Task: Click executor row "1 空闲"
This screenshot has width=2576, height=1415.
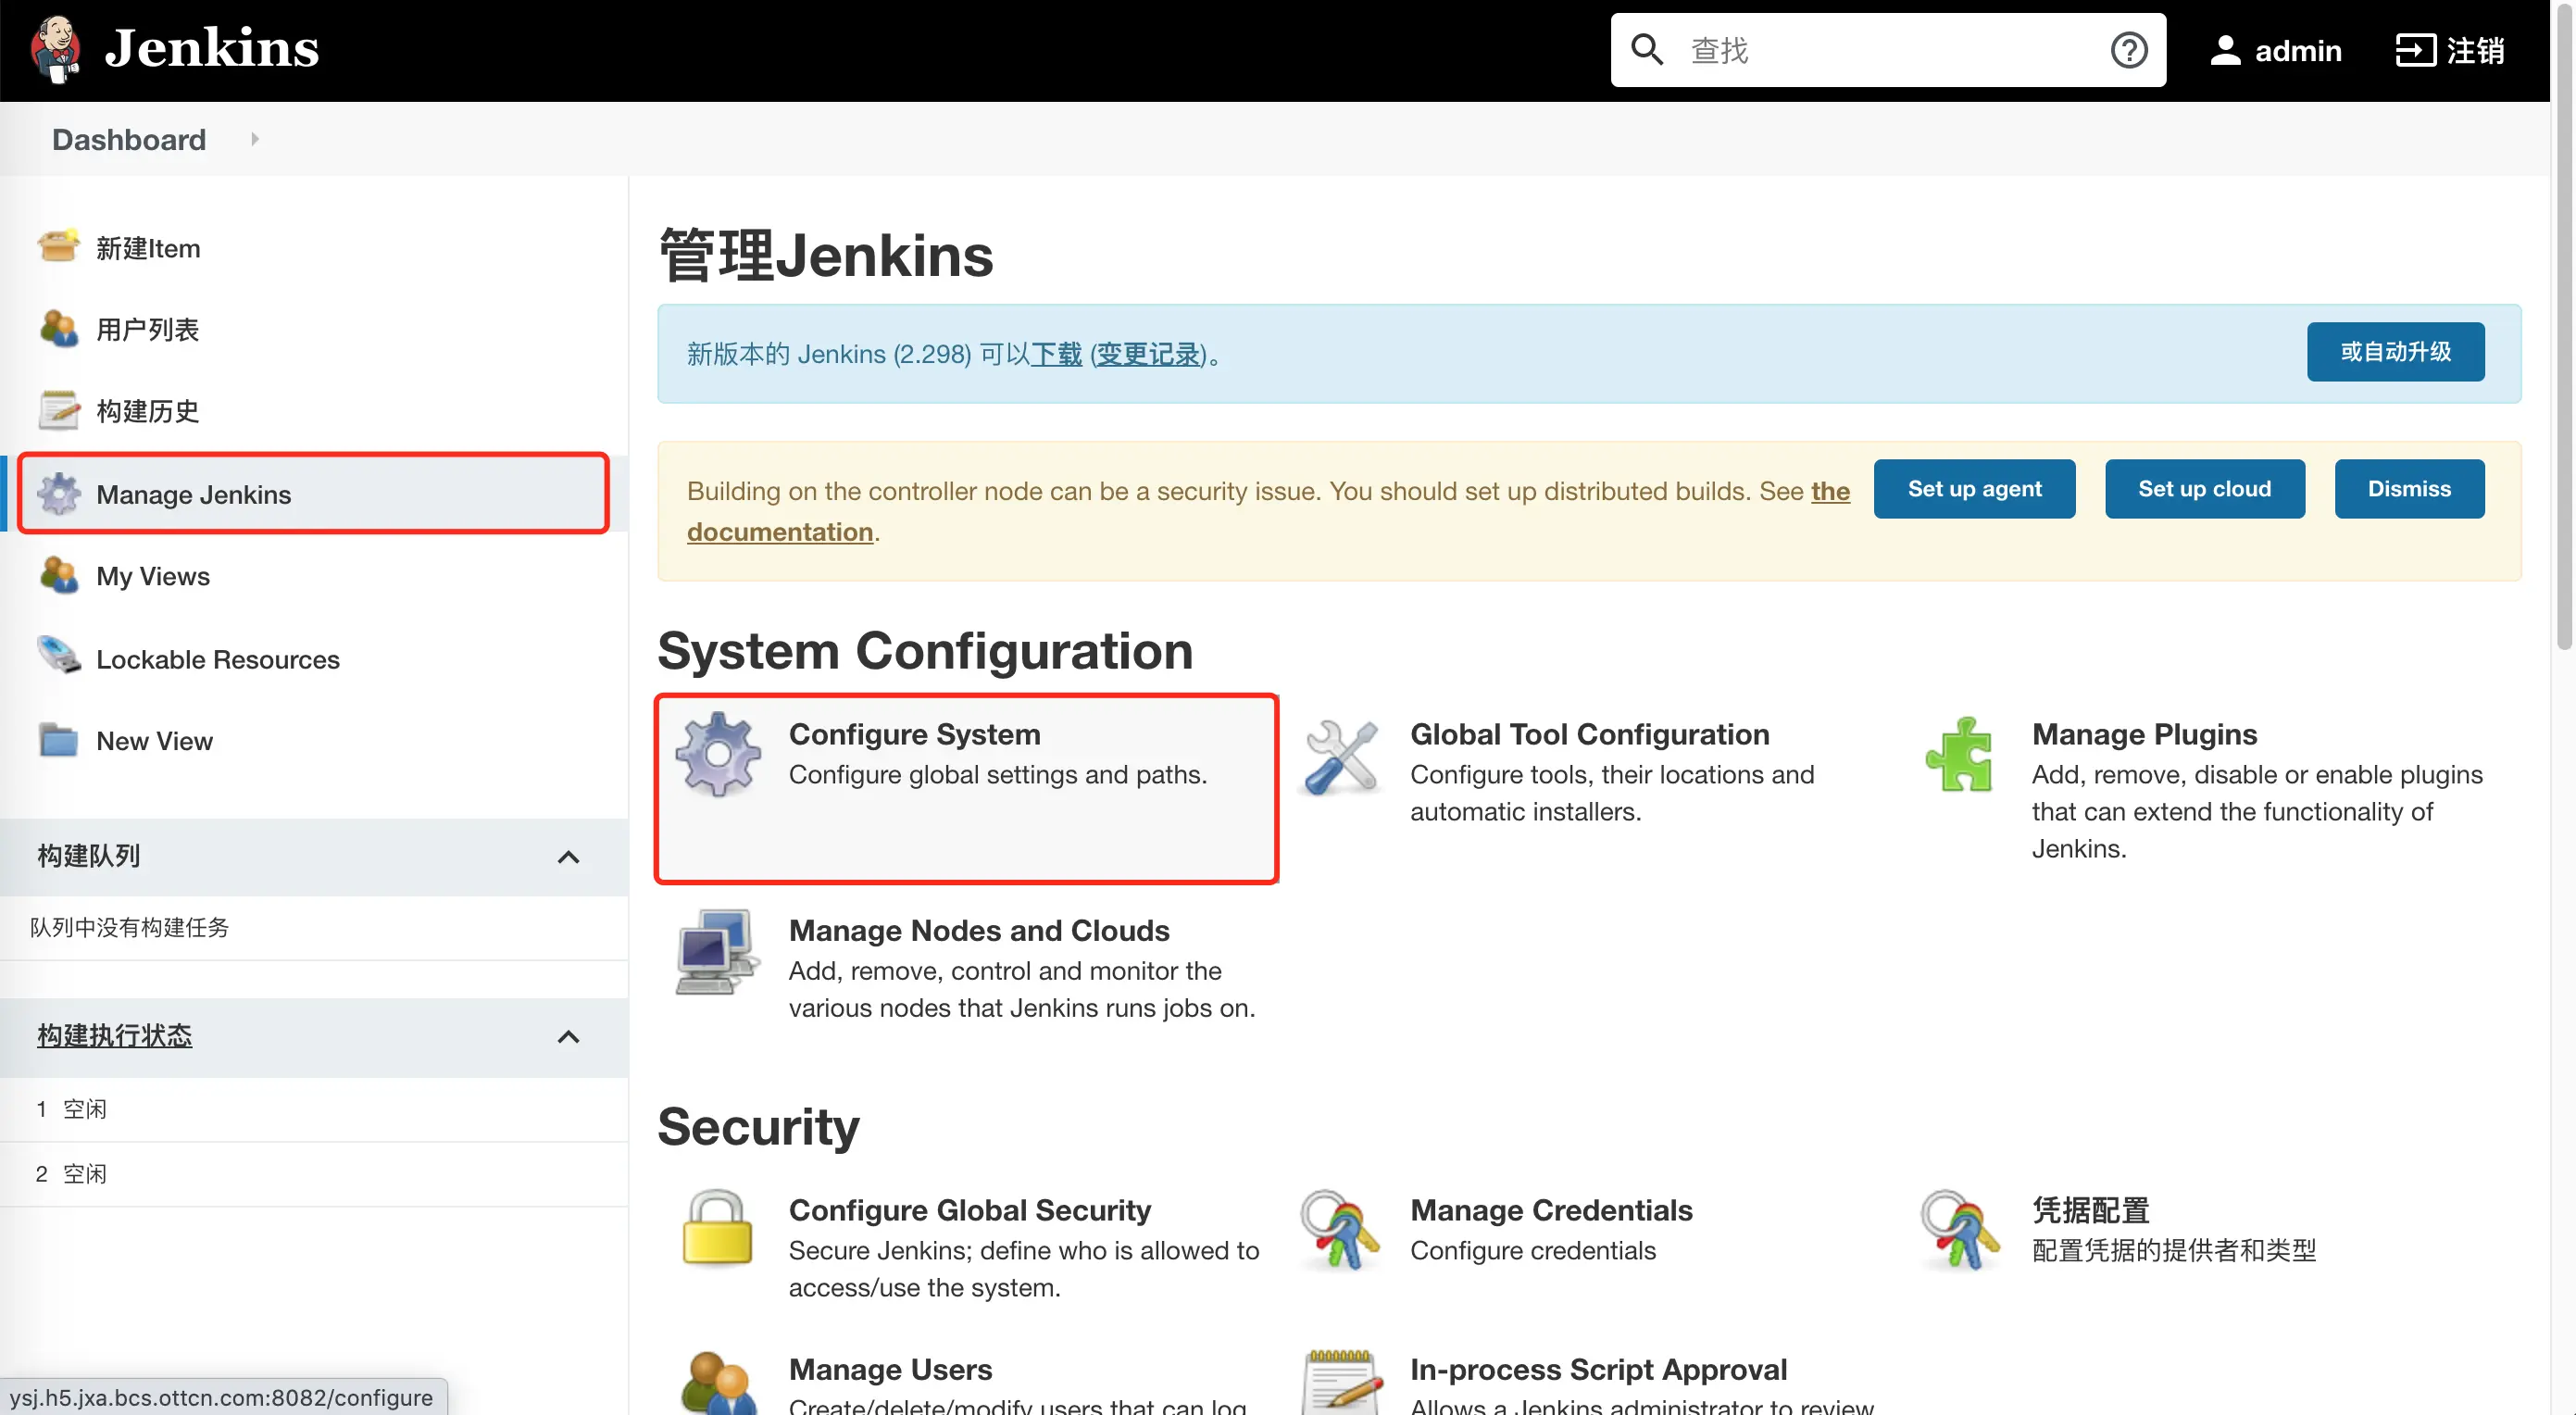Action: (x=314, y=1109)
